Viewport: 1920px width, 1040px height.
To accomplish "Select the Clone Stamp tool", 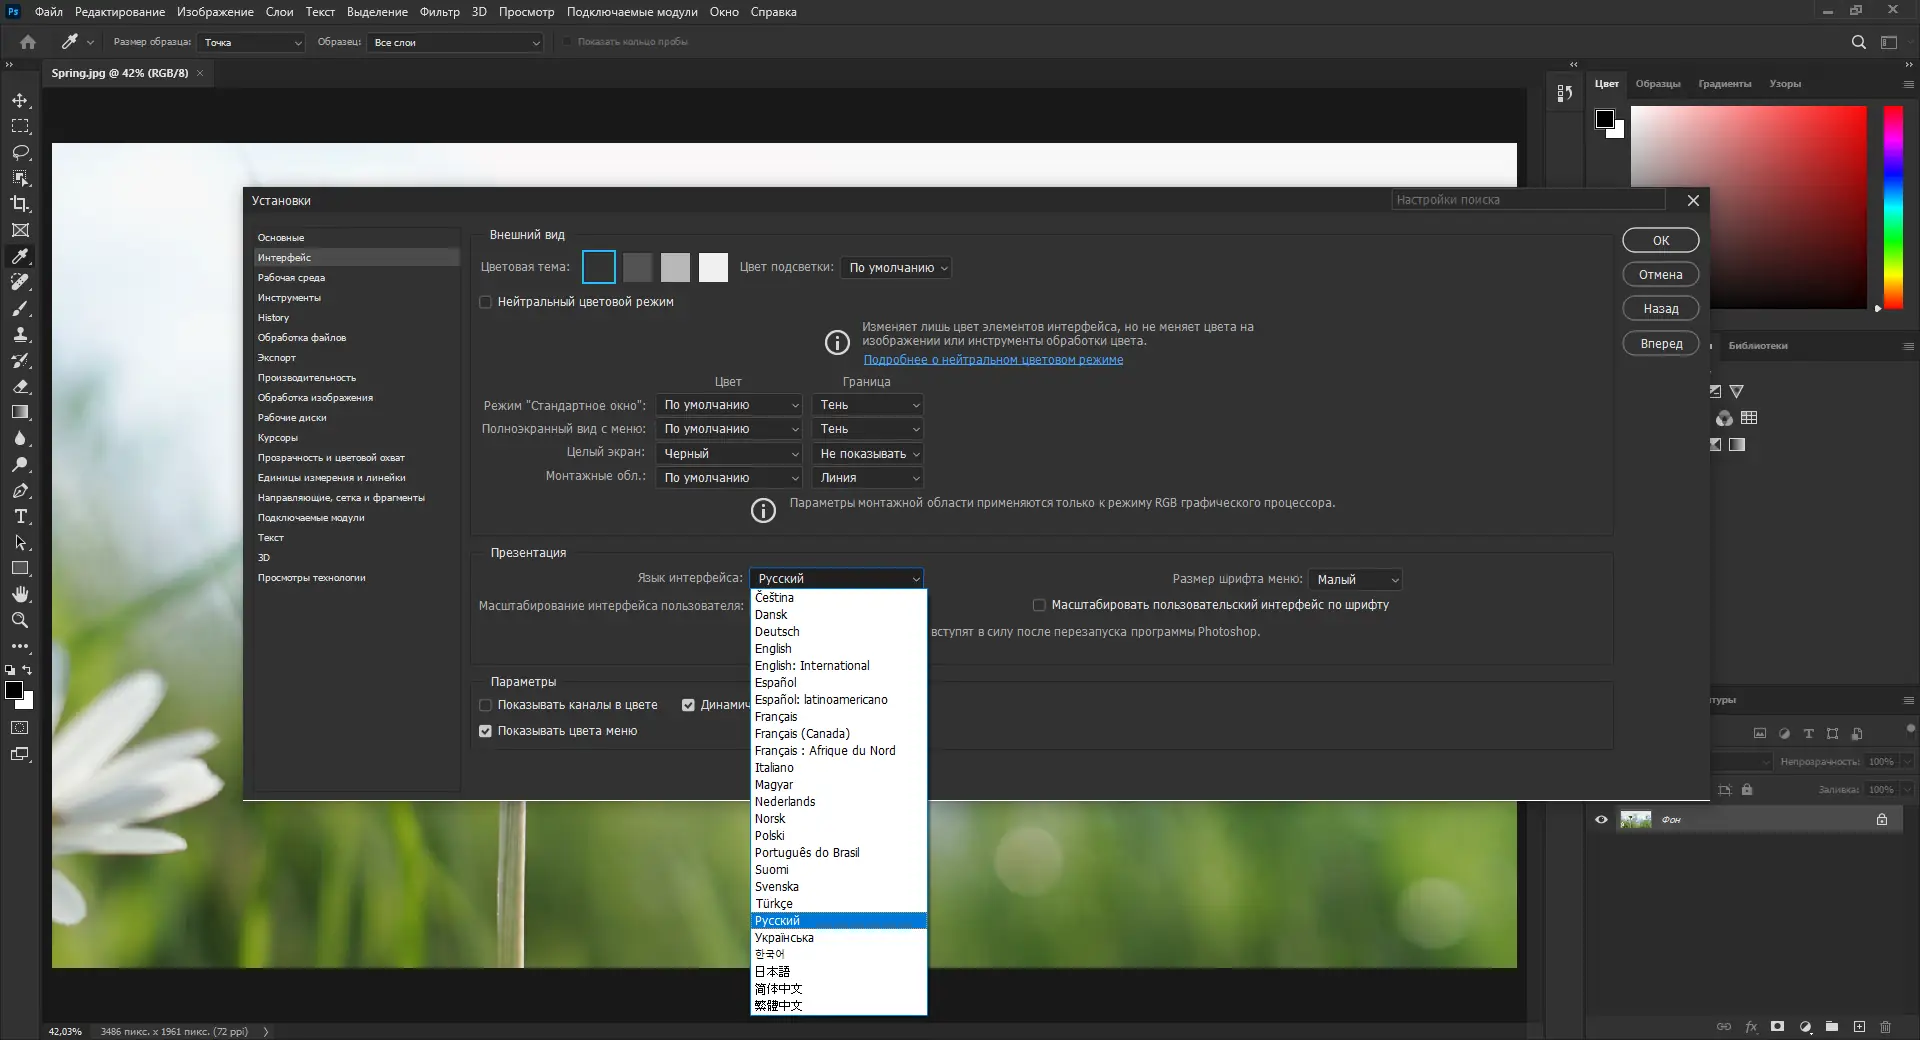I will [x=20, y=334].
